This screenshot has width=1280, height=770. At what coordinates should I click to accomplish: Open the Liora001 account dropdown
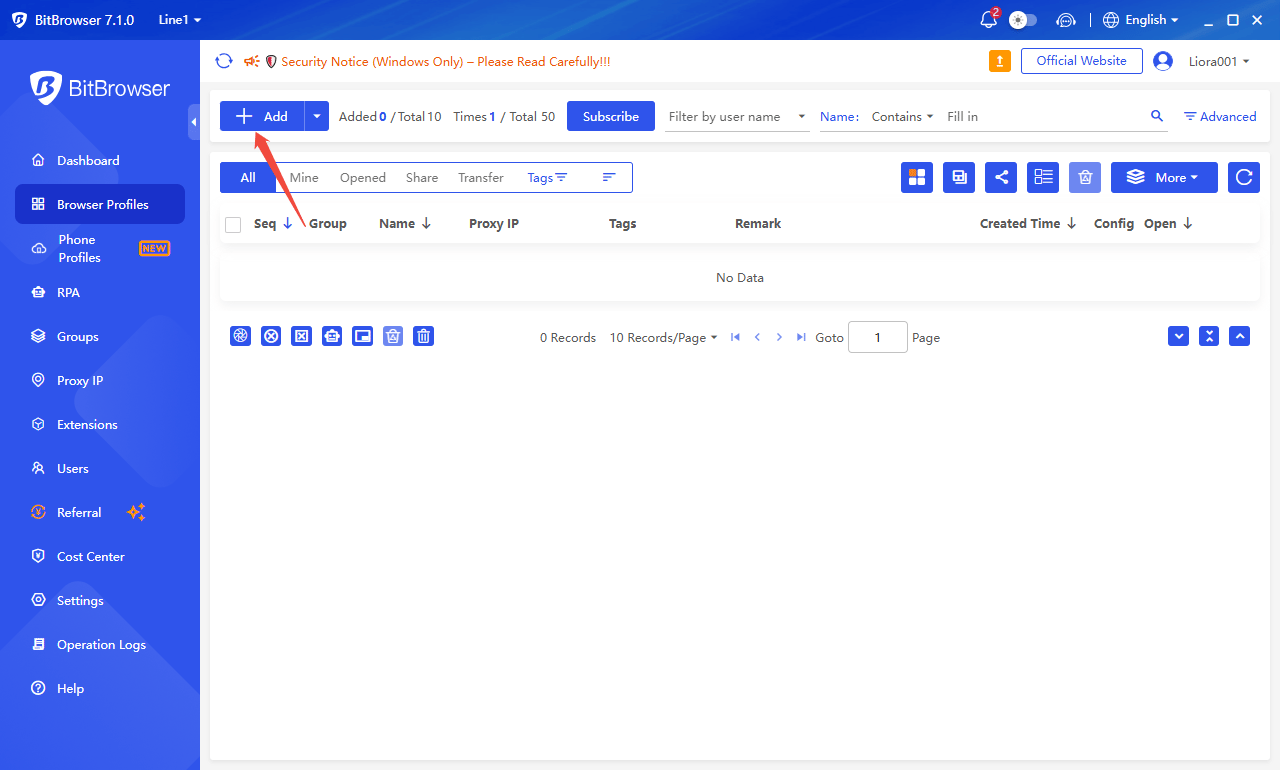coord(1219,61)
